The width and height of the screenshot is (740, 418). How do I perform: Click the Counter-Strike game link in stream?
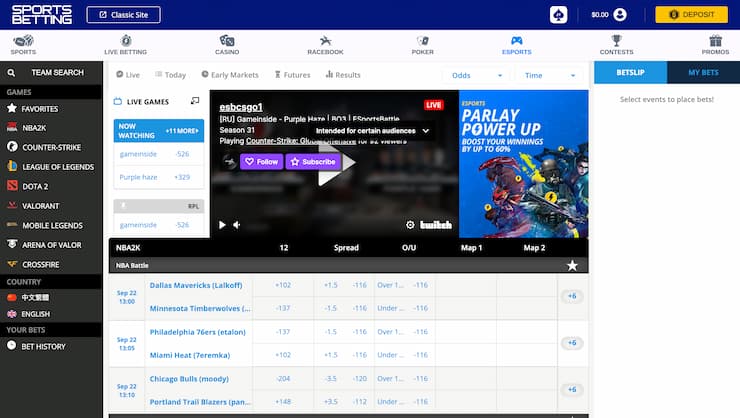(301, 141)
